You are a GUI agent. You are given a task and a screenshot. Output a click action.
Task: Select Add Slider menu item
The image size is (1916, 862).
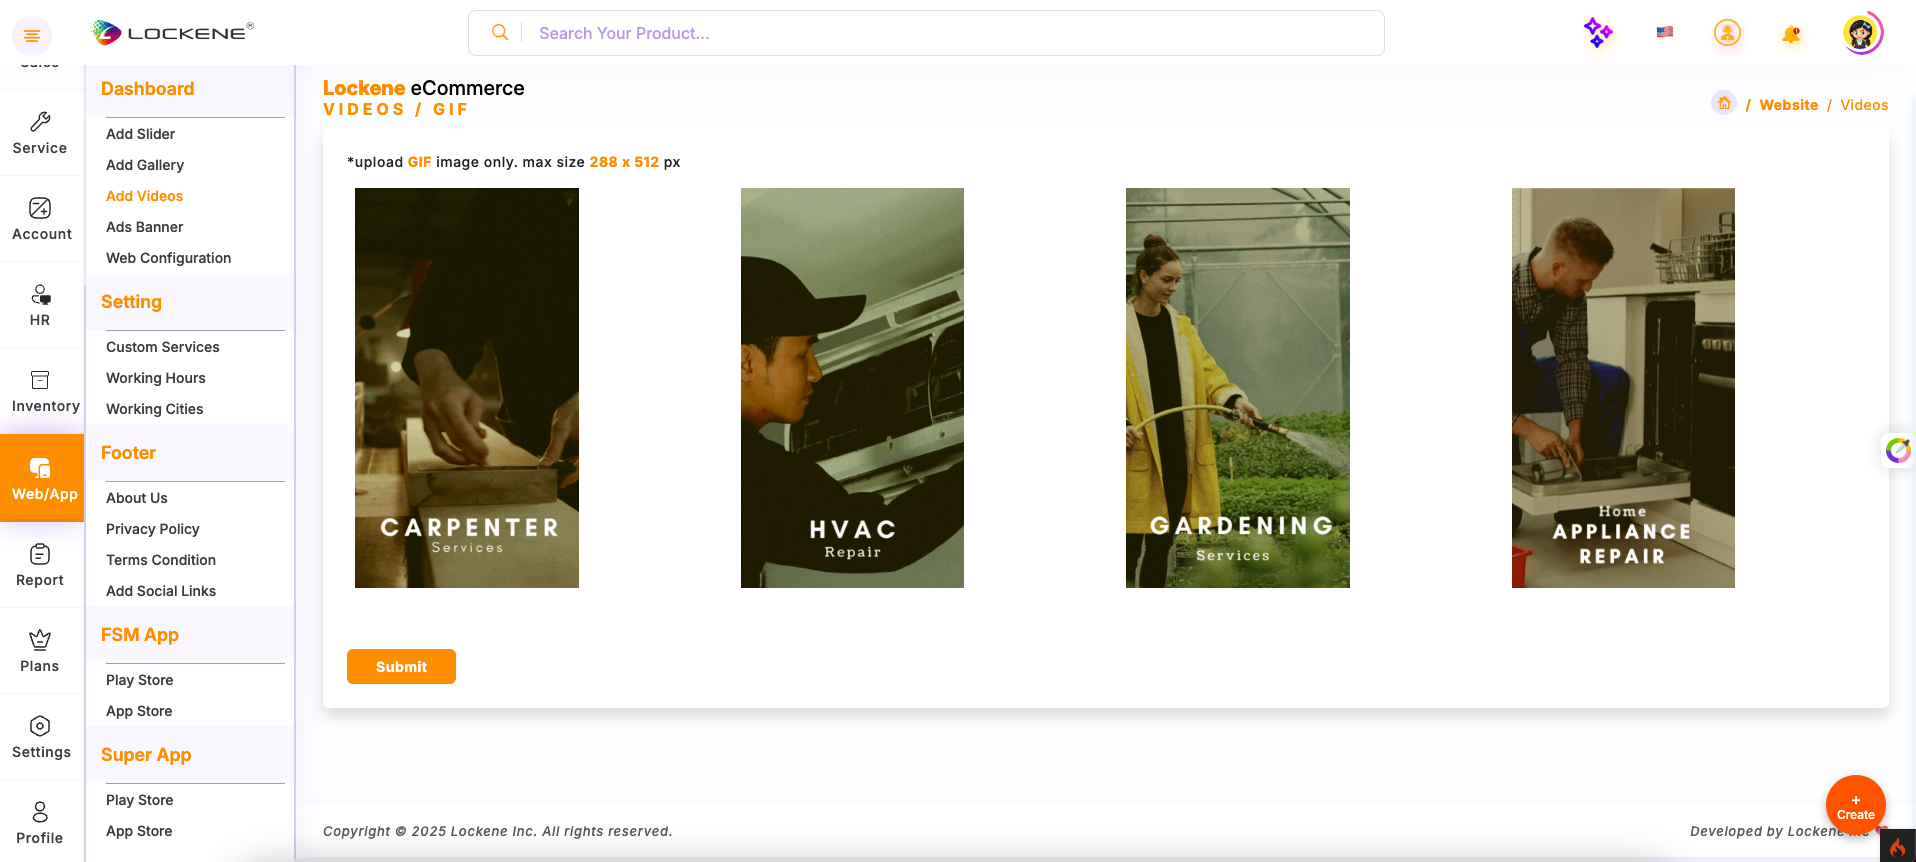point(140,134)
